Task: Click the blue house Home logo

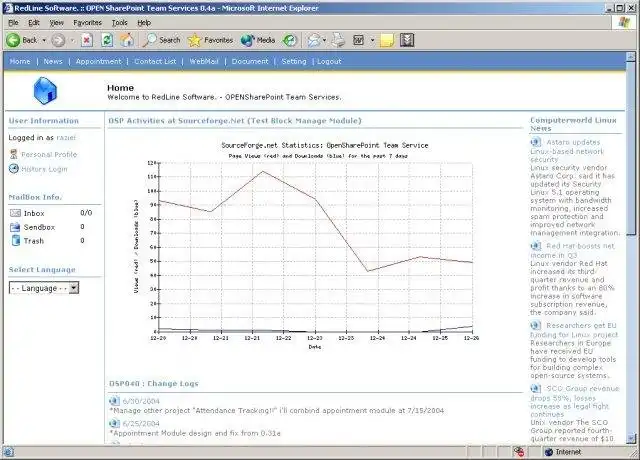Action: point(45,91)
